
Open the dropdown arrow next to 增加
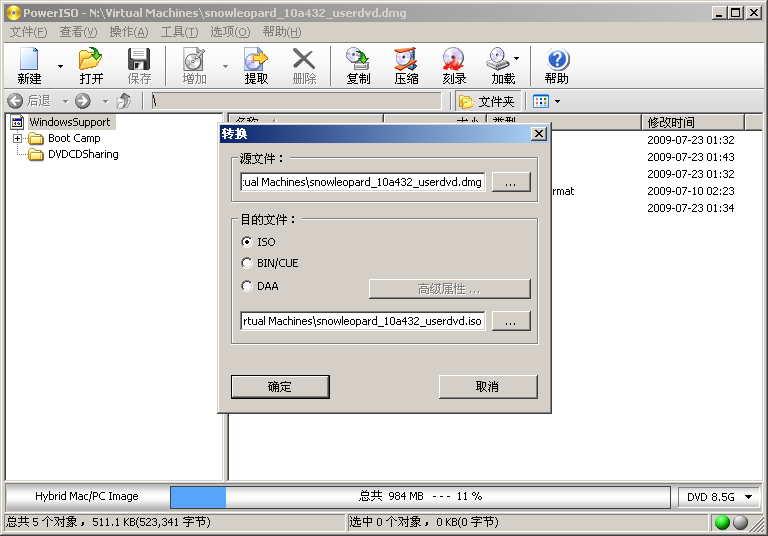pyautogui.click(x=225, y=66)
